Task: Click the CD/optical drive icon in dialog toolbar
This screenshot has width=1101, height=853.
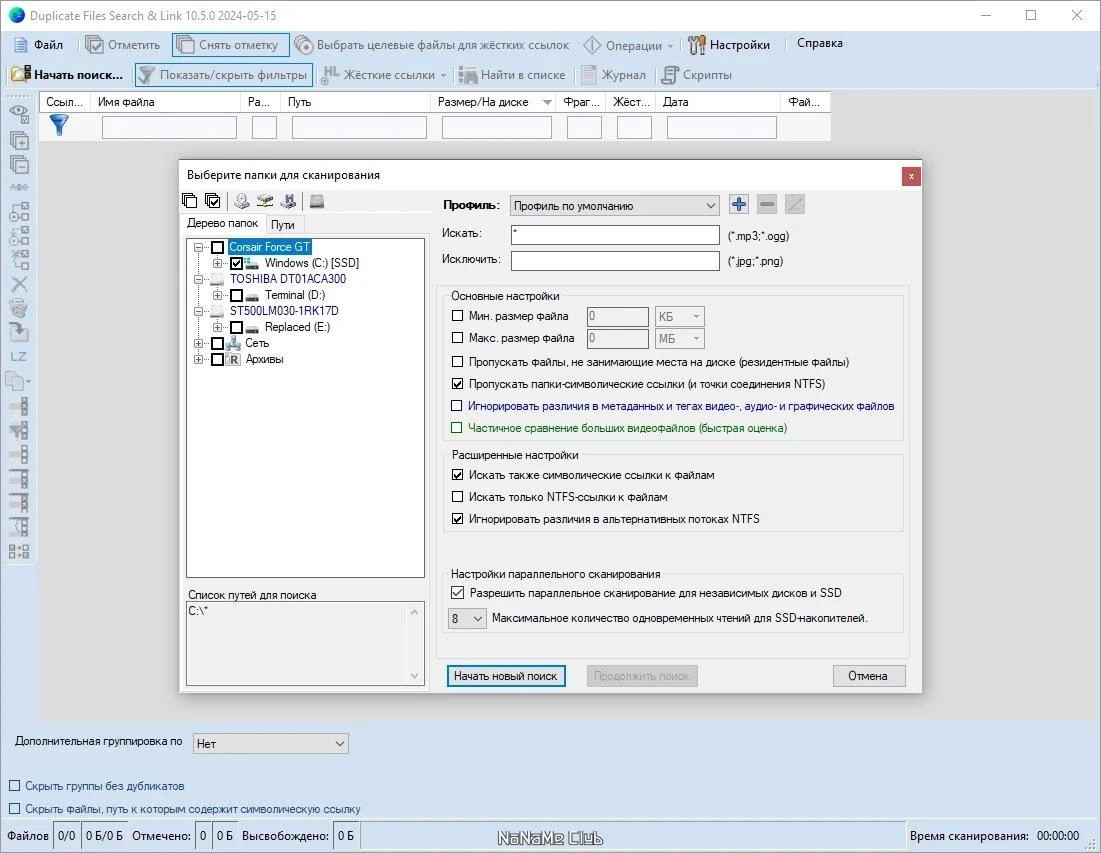Action: click(x=242, y=201)
